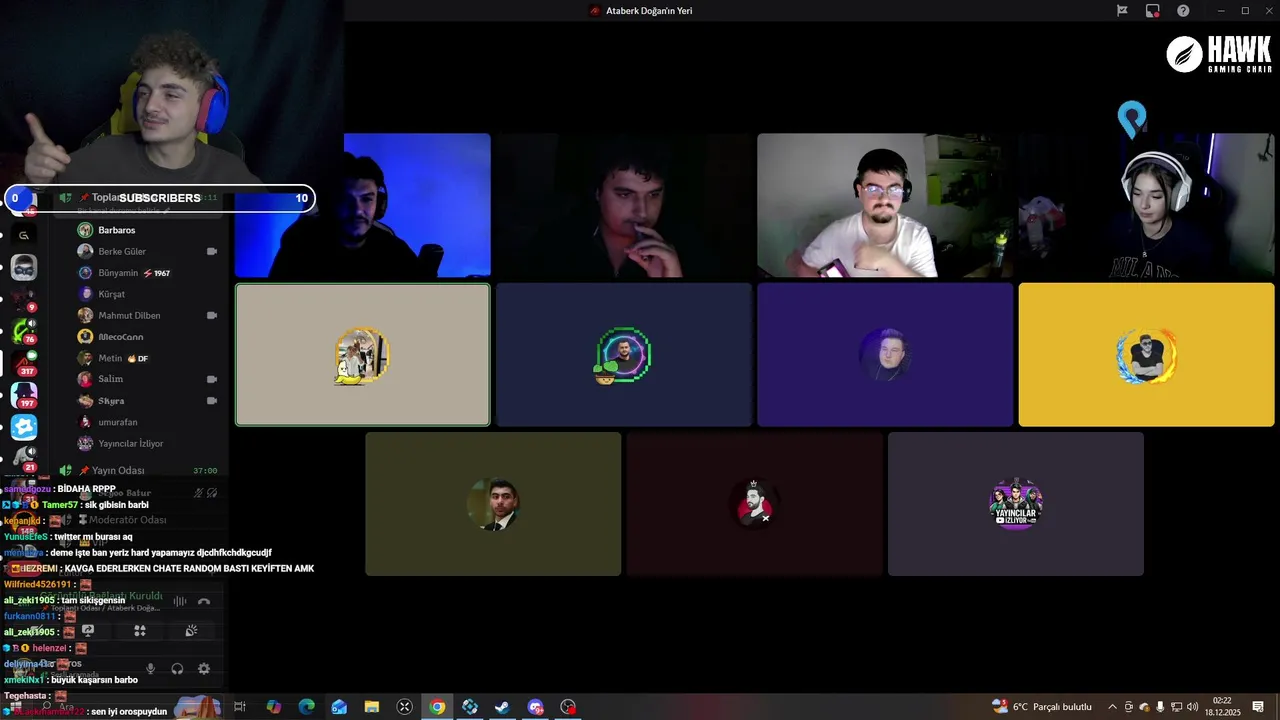Open the blue splat server icon
Screen dimensions: 1280x720
point(24,427)
